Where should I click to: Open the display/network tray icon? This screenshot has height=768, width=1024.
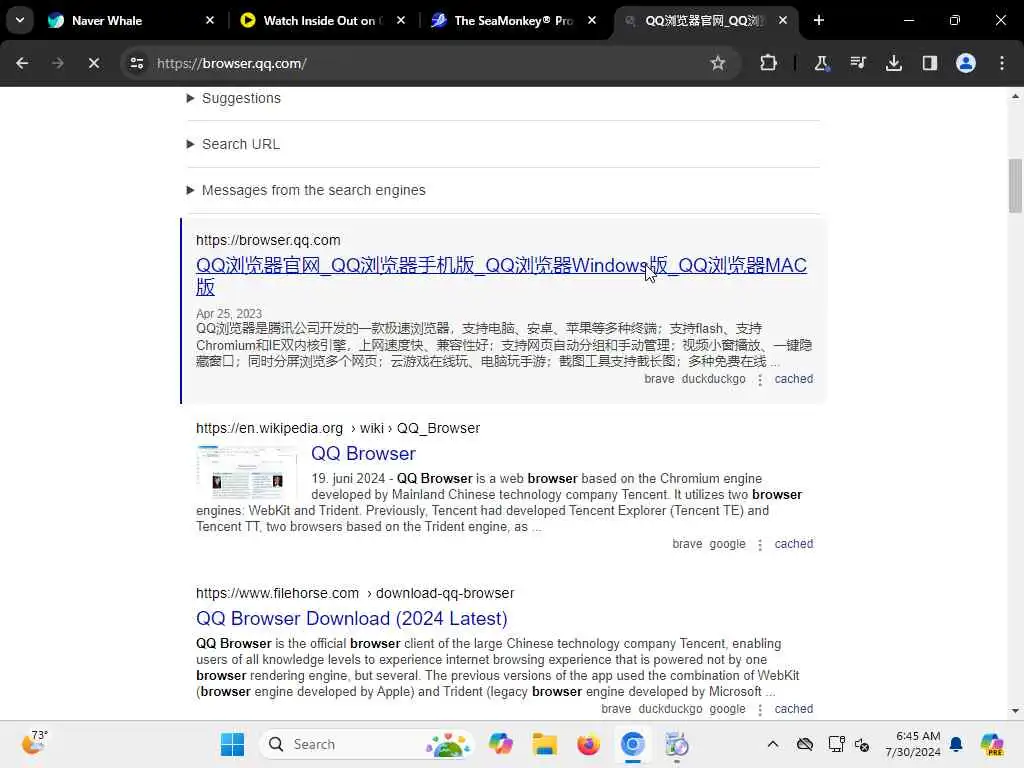[836, 744]
